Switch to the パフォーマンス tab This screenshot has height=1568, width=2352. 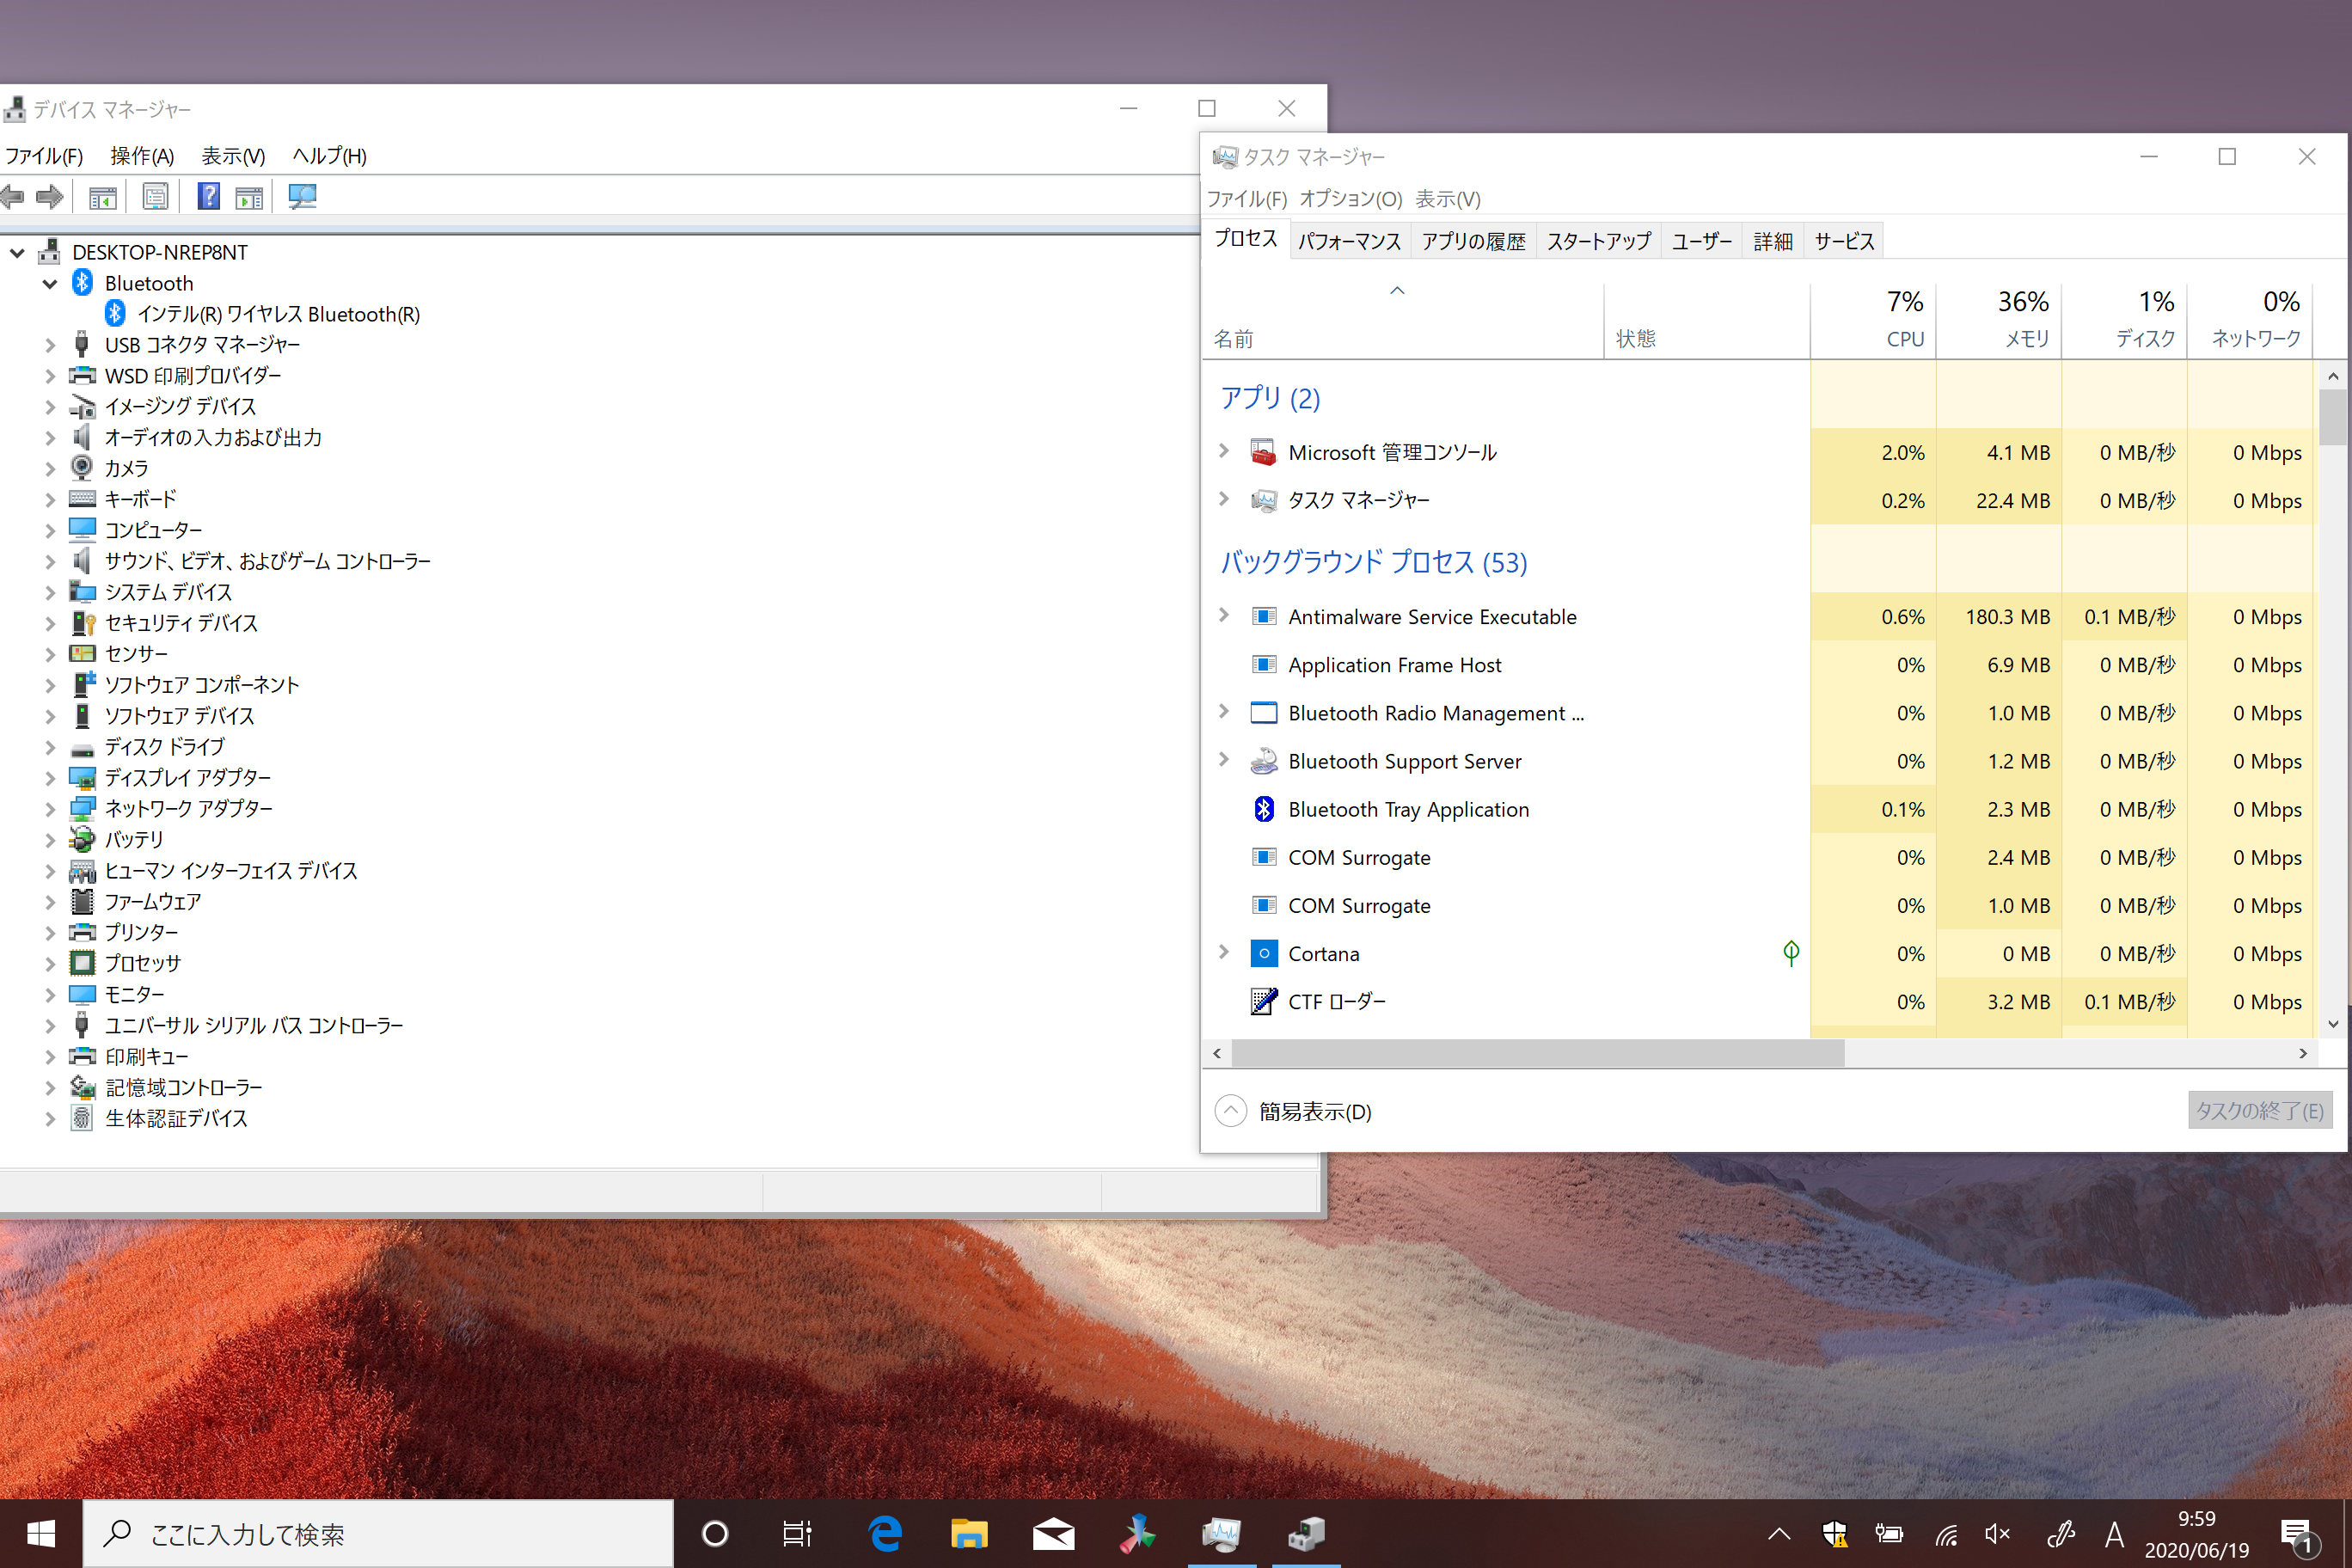click(x=1349, y=241)
